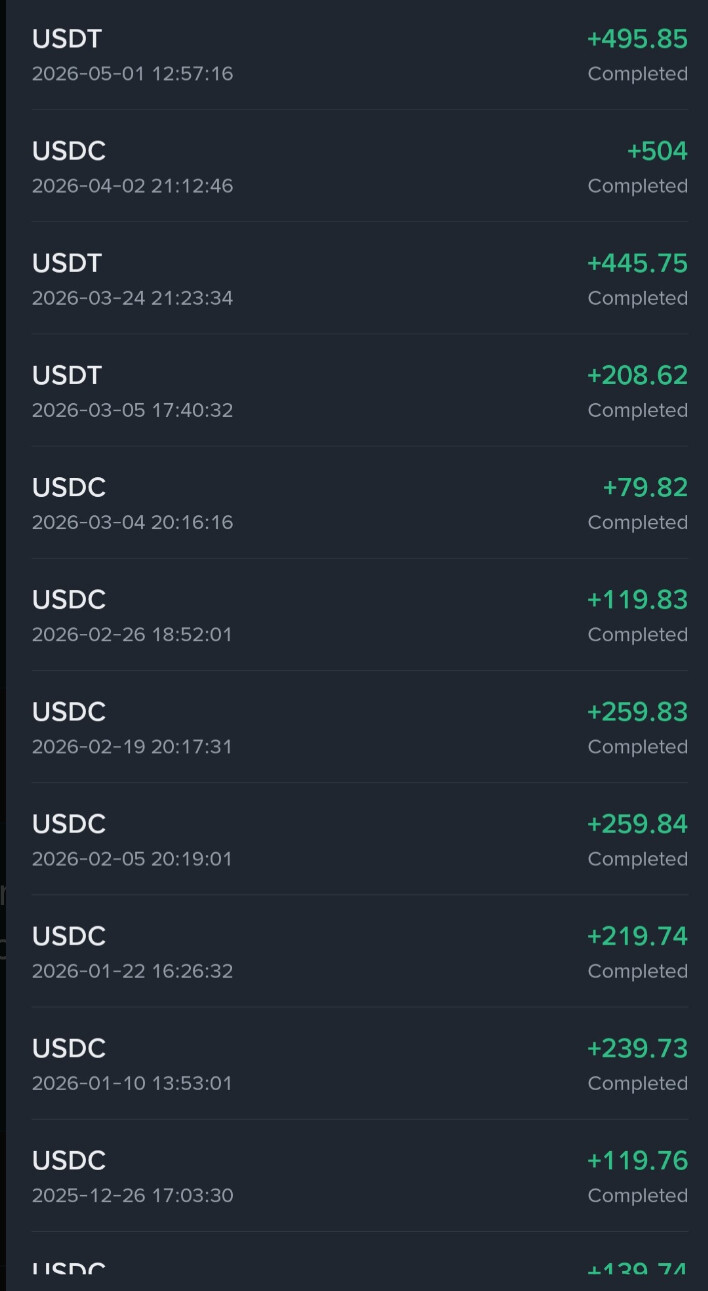The height and width of the screenshot is (1291, 708).
Task: Open the USDC transaction dated 2026-02-26
Action: pos(360,614)
